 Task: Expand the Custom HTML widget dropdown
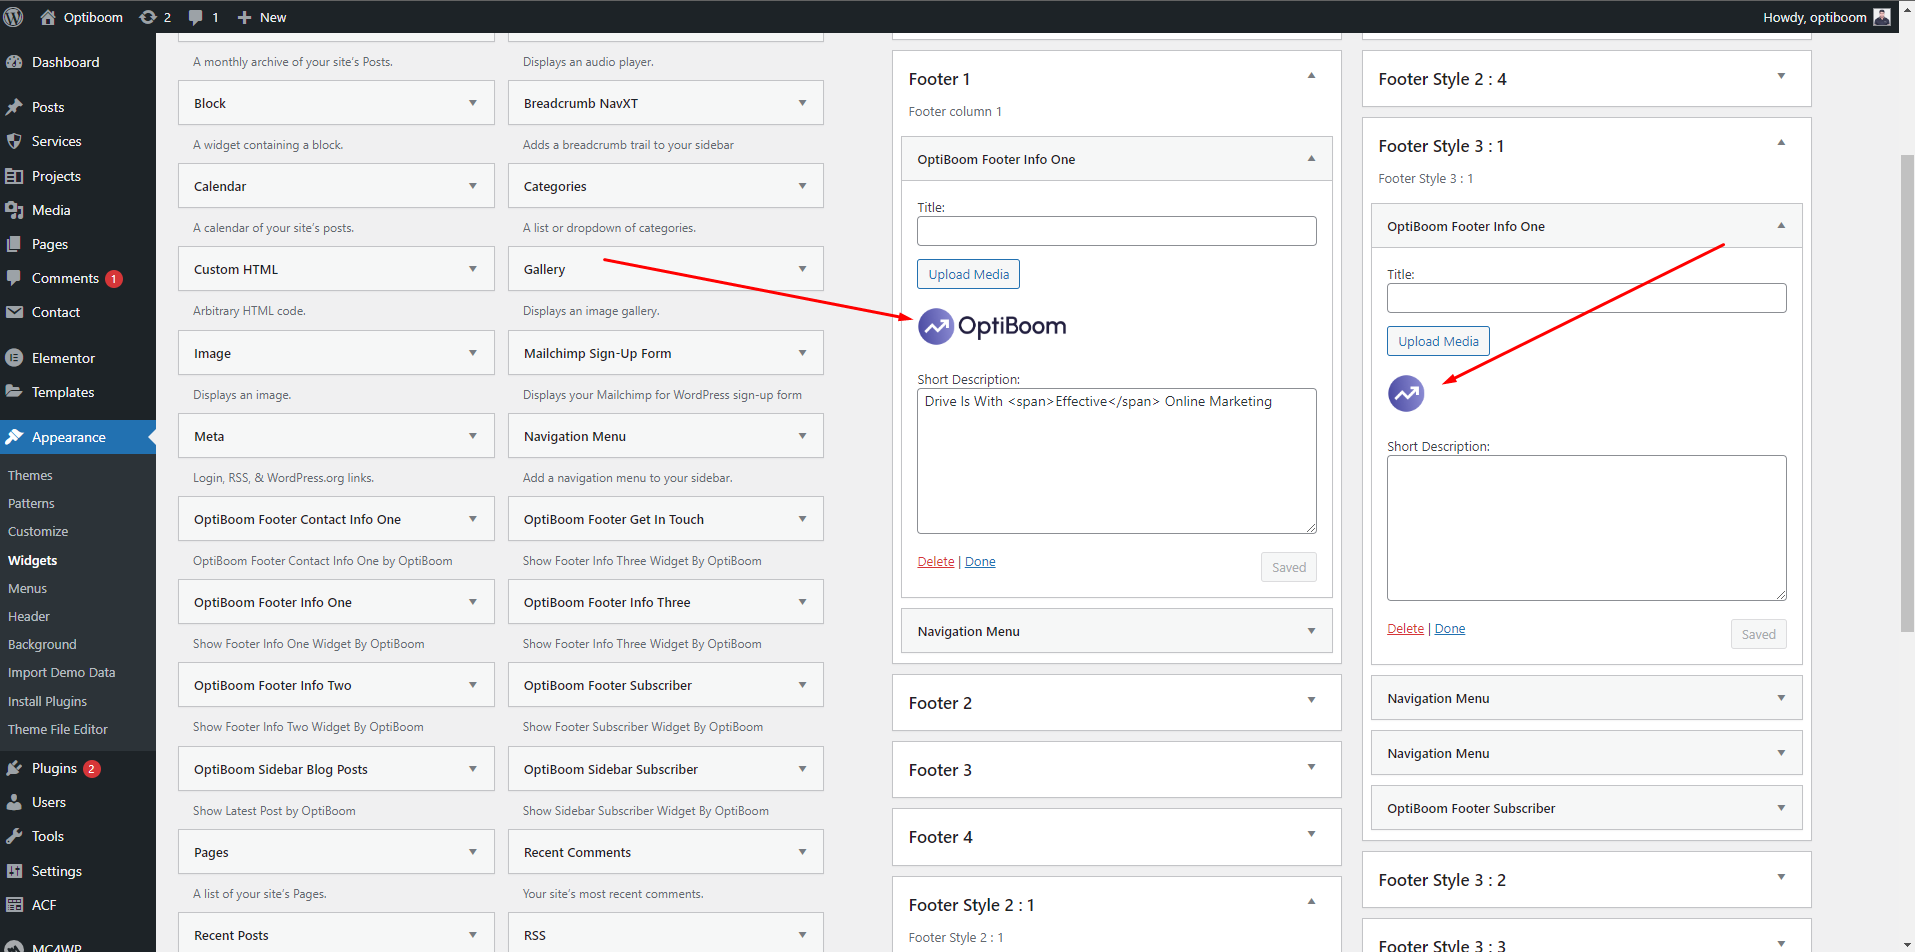[473, 269]
